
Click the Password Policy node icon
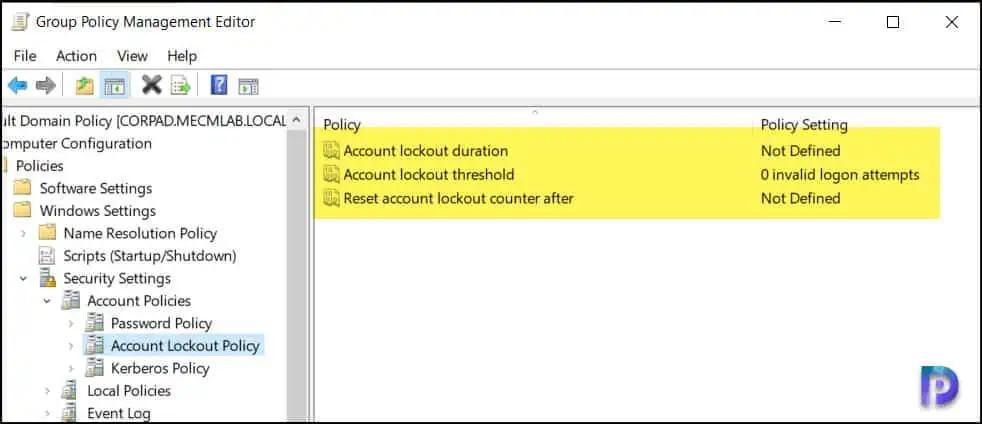[x=95, y=323]
